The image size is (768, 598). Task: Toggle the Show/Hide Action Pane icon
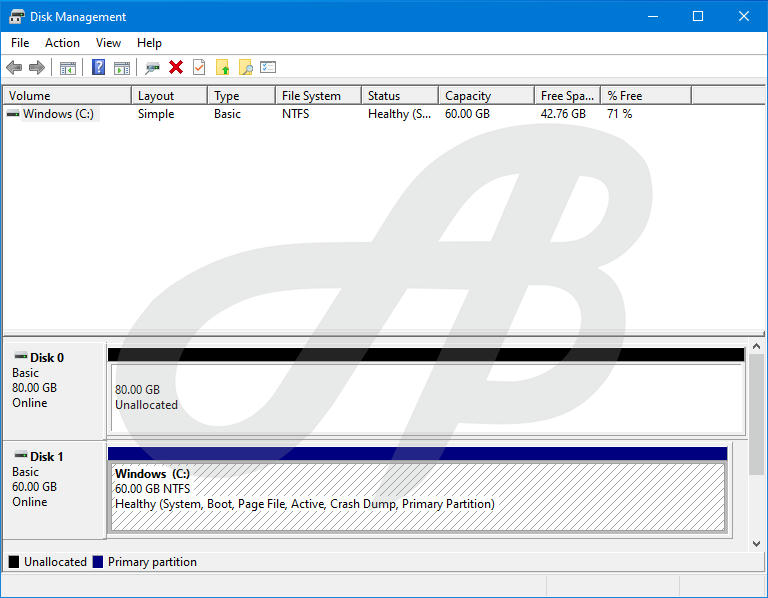point(122,68)
